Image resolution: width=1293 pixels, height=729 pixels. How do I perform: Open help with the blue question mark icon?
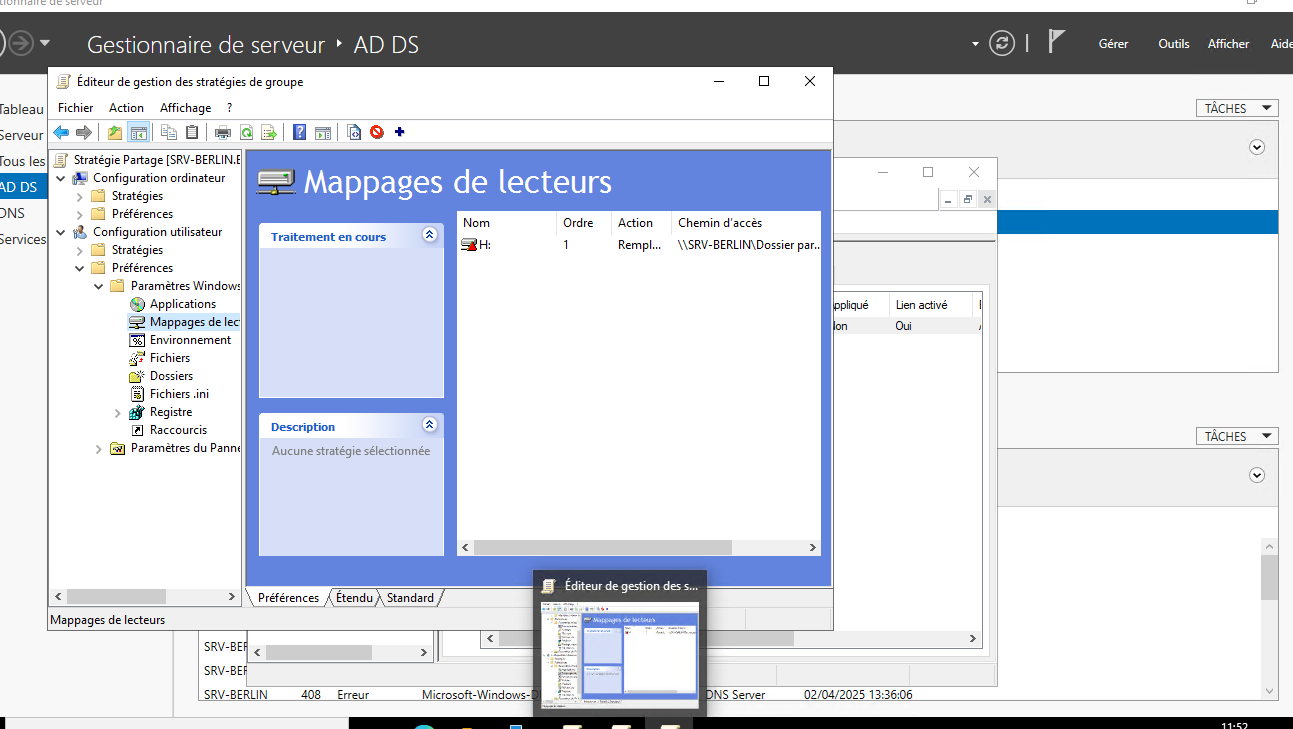pyautogui.click(x=299, y=132)
